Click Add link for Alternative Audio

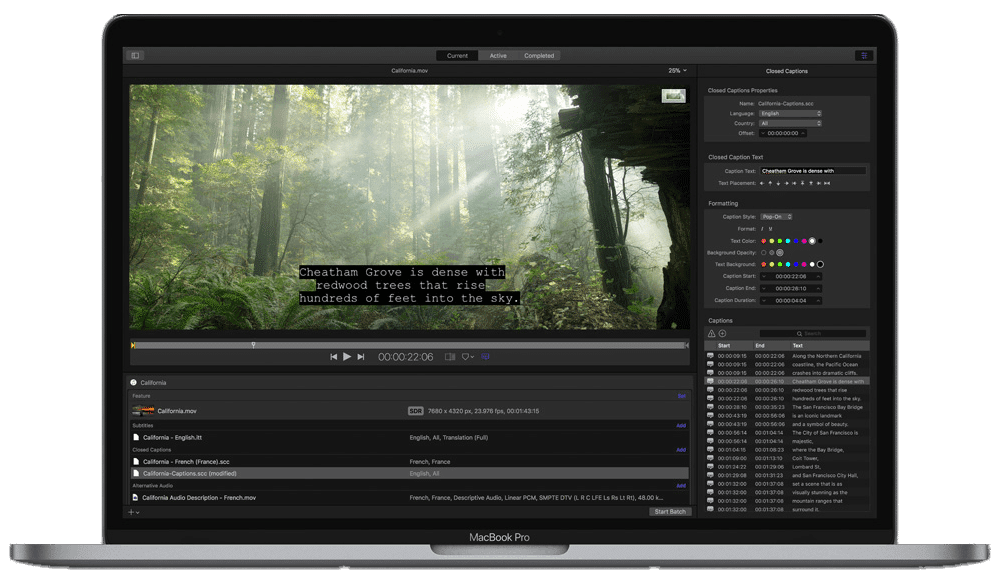681,486
